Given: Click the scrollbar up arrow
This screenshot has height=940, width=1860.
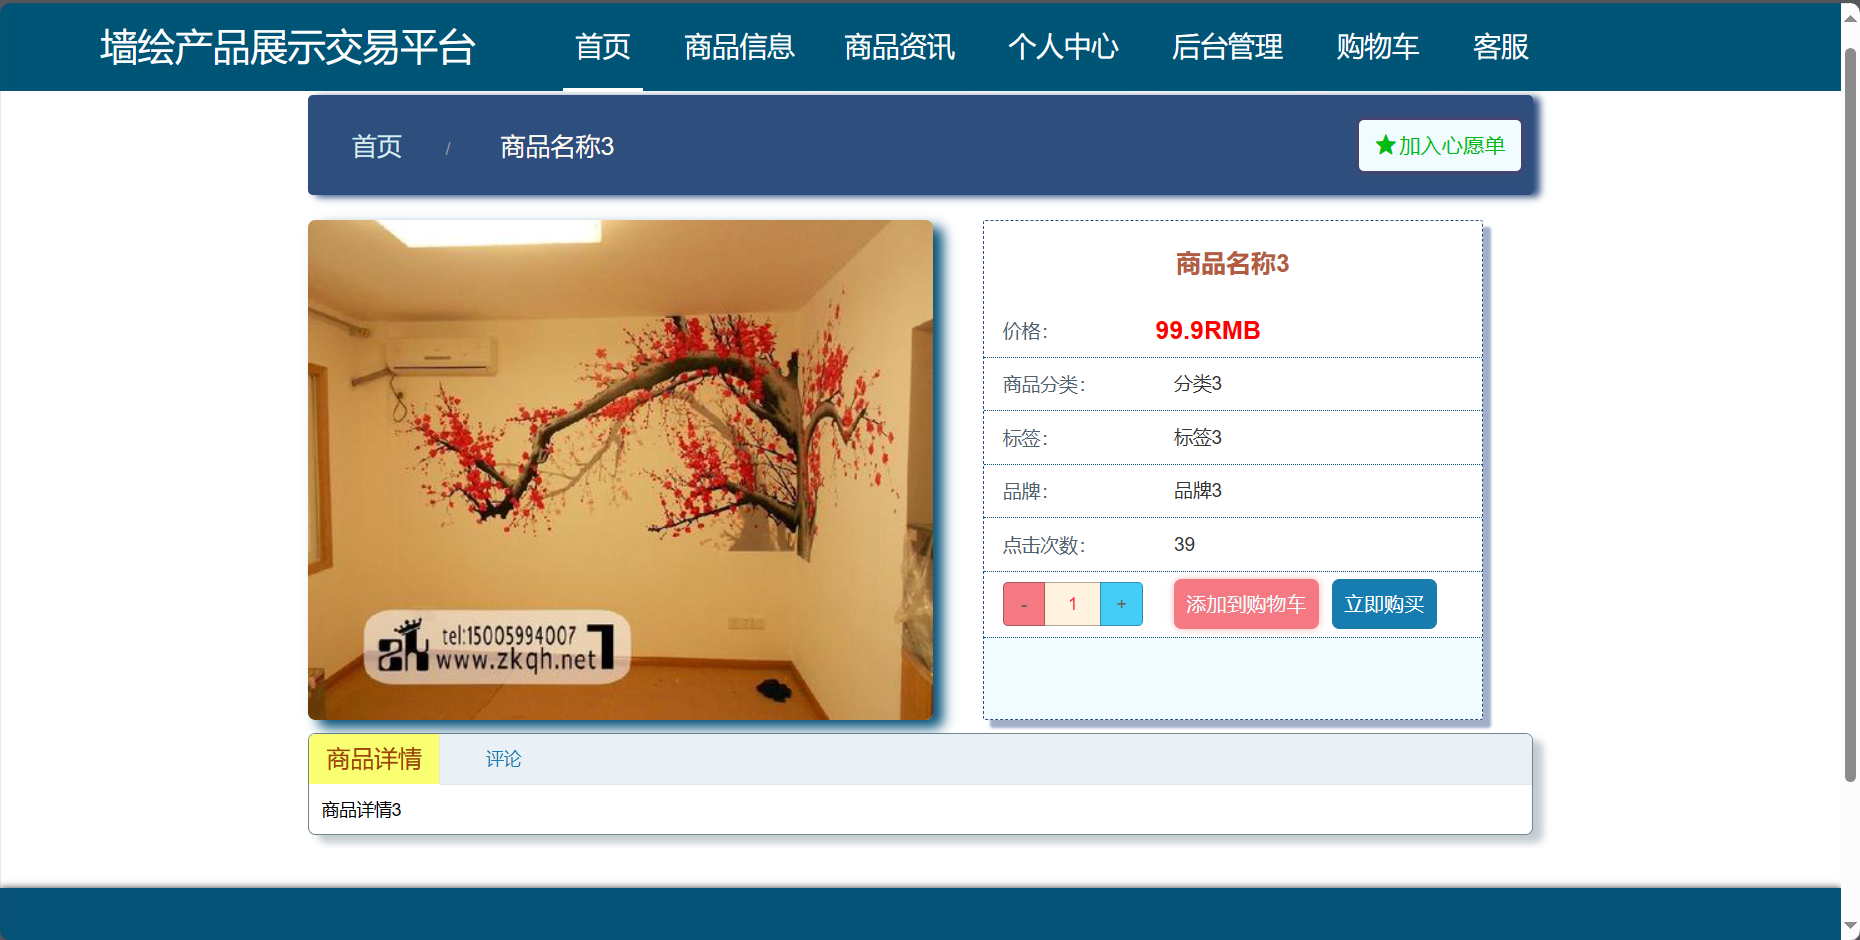Looking at the screenshot, I should tap(1850, 17).
